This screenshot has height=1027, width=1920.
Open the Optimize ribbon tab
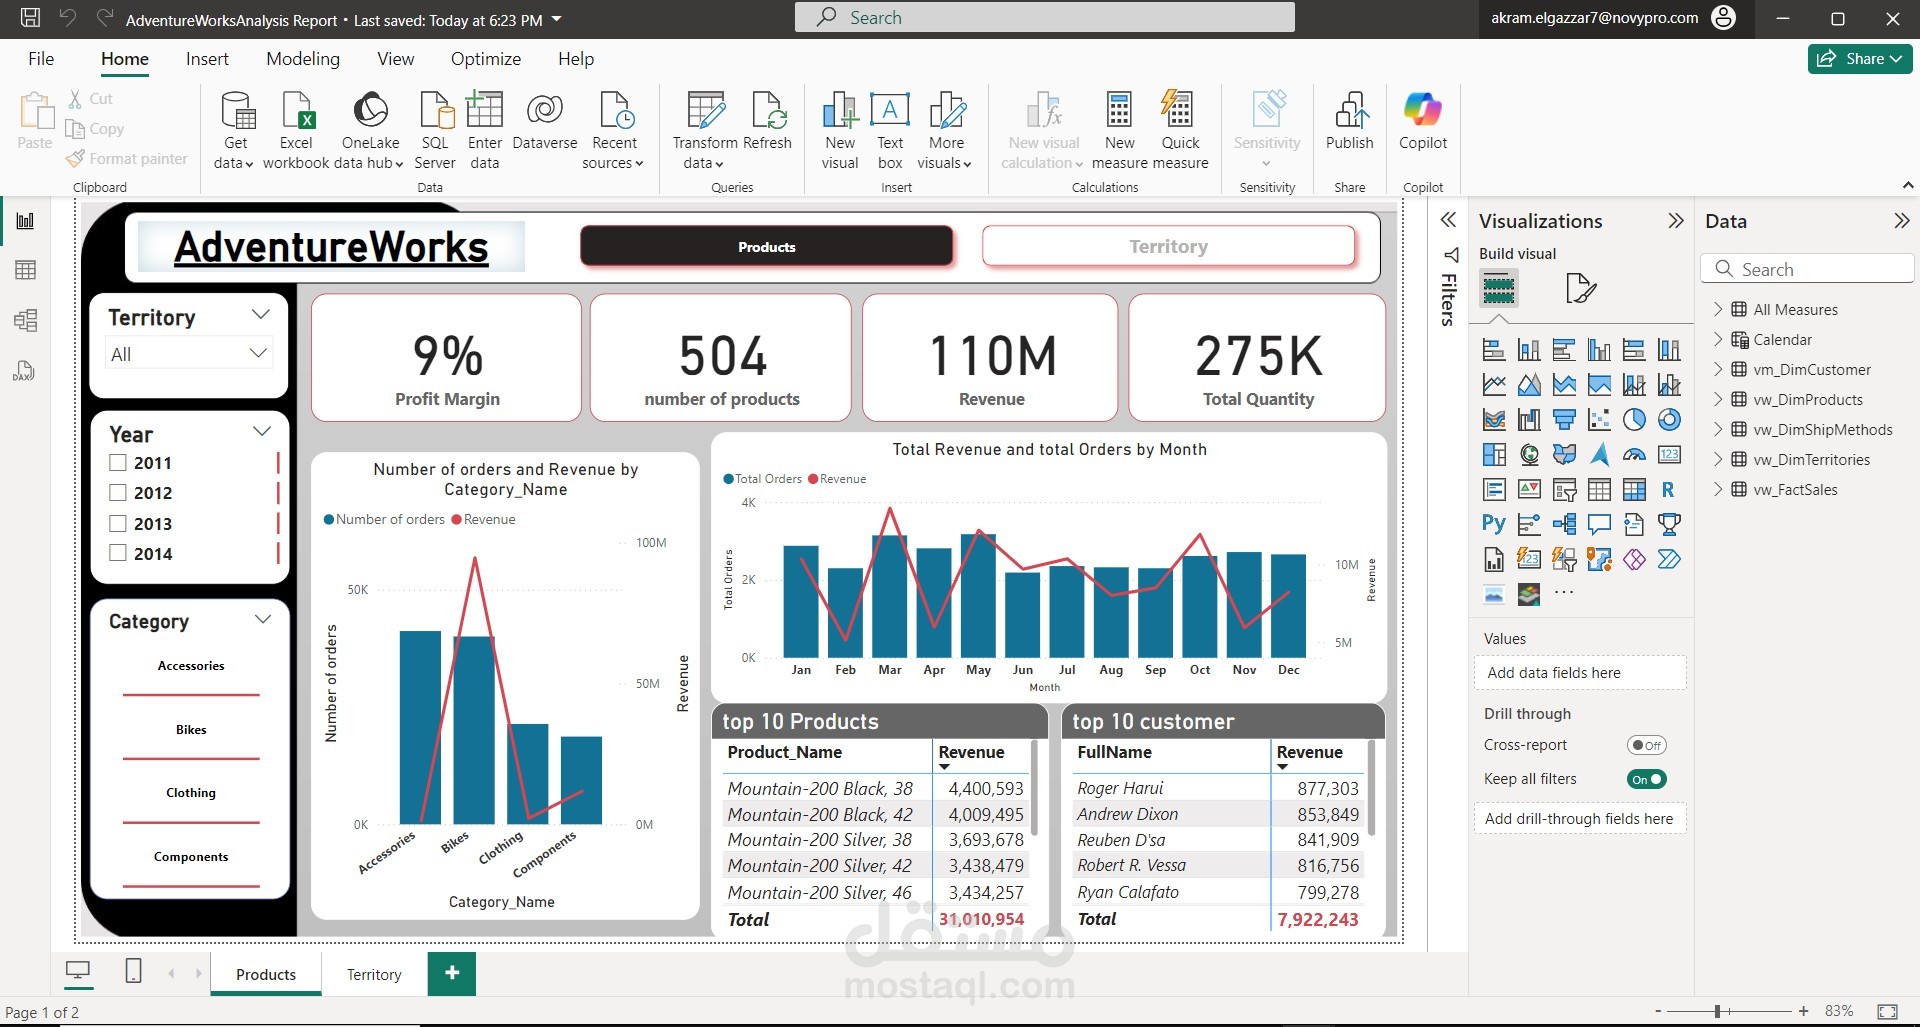tap(486, 59)
